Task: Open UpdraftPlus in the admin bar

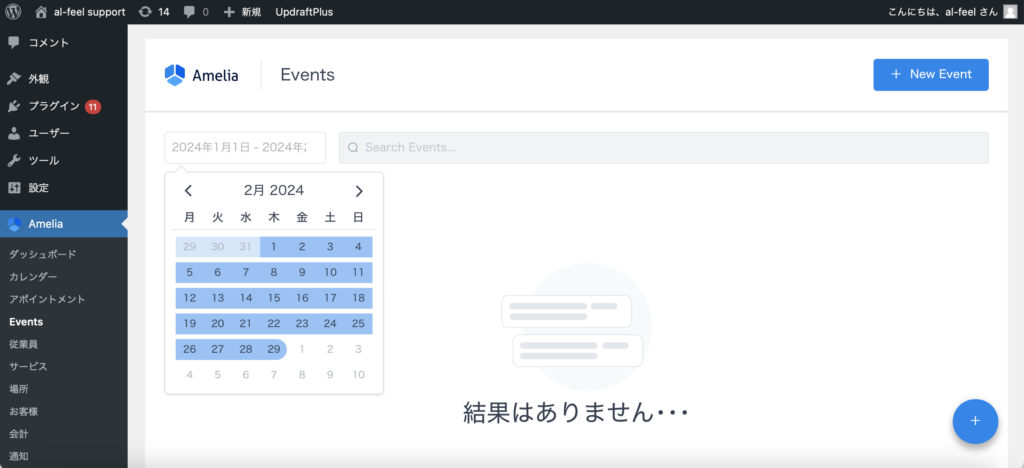Action: tap(304, 12)
